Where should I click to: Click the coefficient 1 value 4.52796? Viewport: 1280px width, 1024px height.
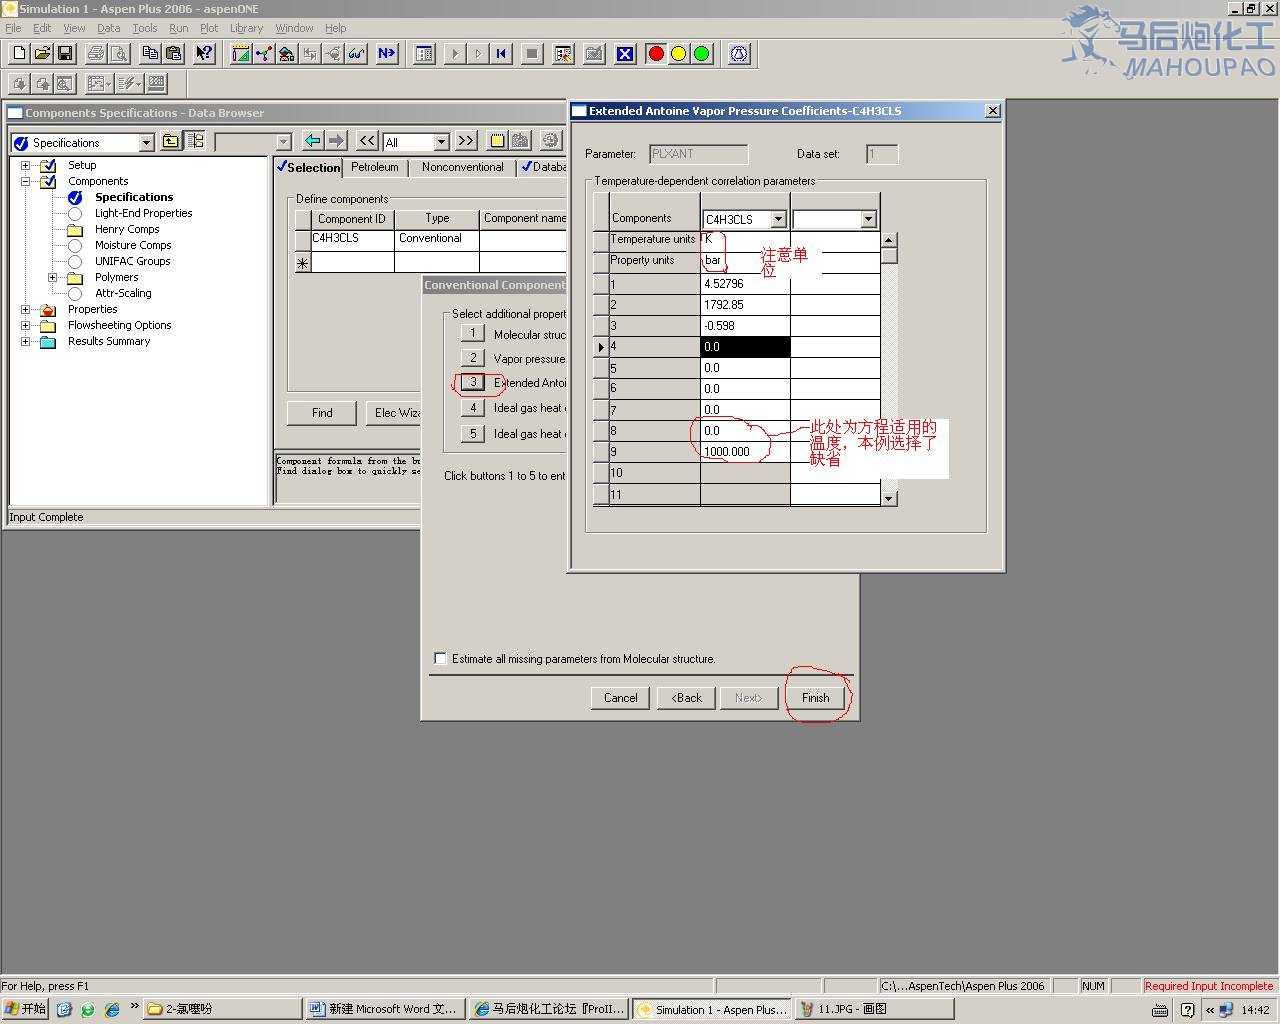coord(745,284)
